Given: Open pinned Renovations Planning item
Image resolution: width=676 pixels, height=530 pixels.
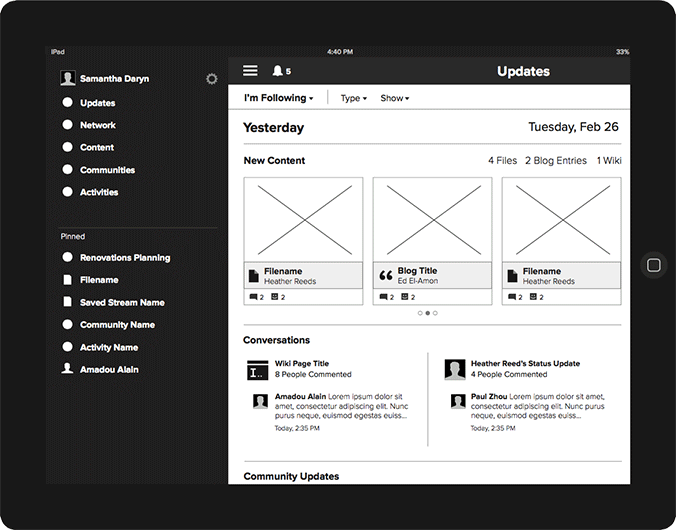Looking at the screenshot, I should (x=124, y=258).
